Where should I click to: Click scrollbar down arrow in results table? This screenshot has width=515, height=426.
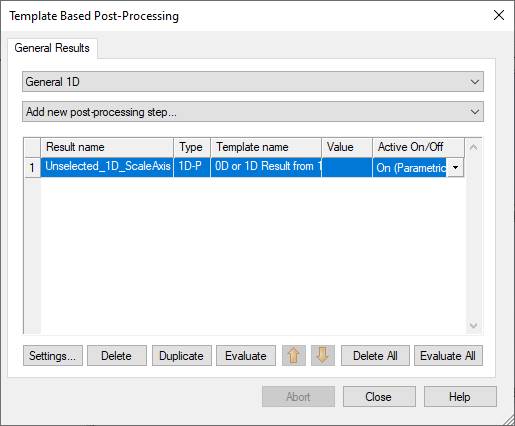(473, 325)
